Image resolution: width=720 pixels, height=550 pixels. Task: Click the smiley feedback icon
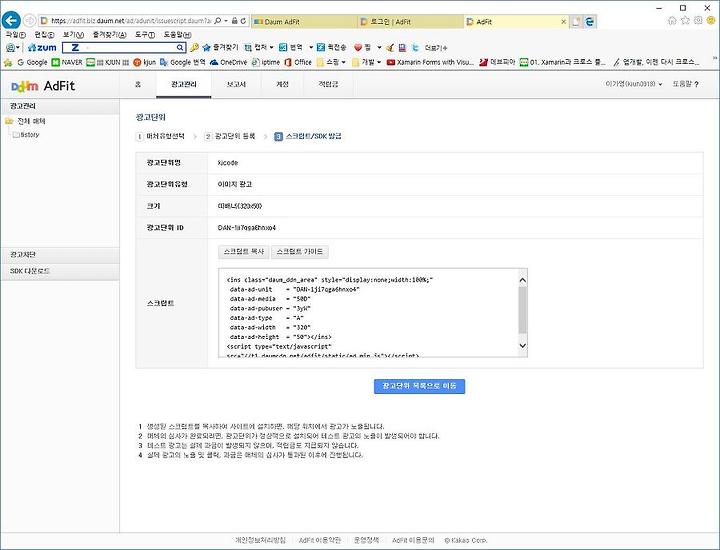tap(711, 20)
